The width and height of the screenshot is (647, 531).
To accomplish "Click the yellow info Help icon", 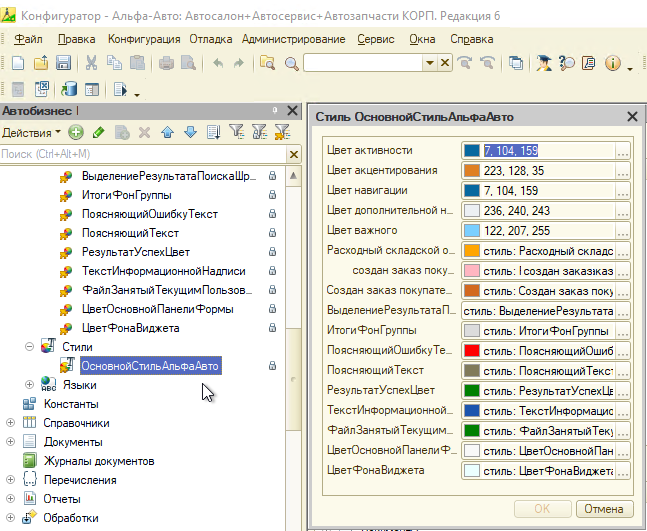I will pyautogui.click(x=613, y=63).
